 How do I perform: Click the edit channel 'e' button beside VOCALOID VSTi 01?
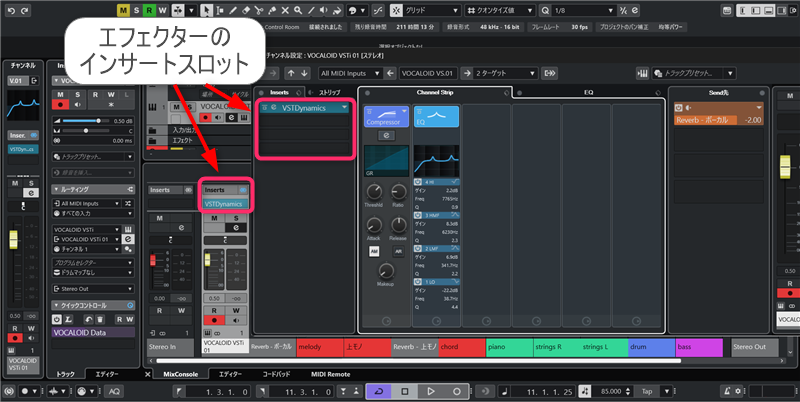tap(128, 239)
